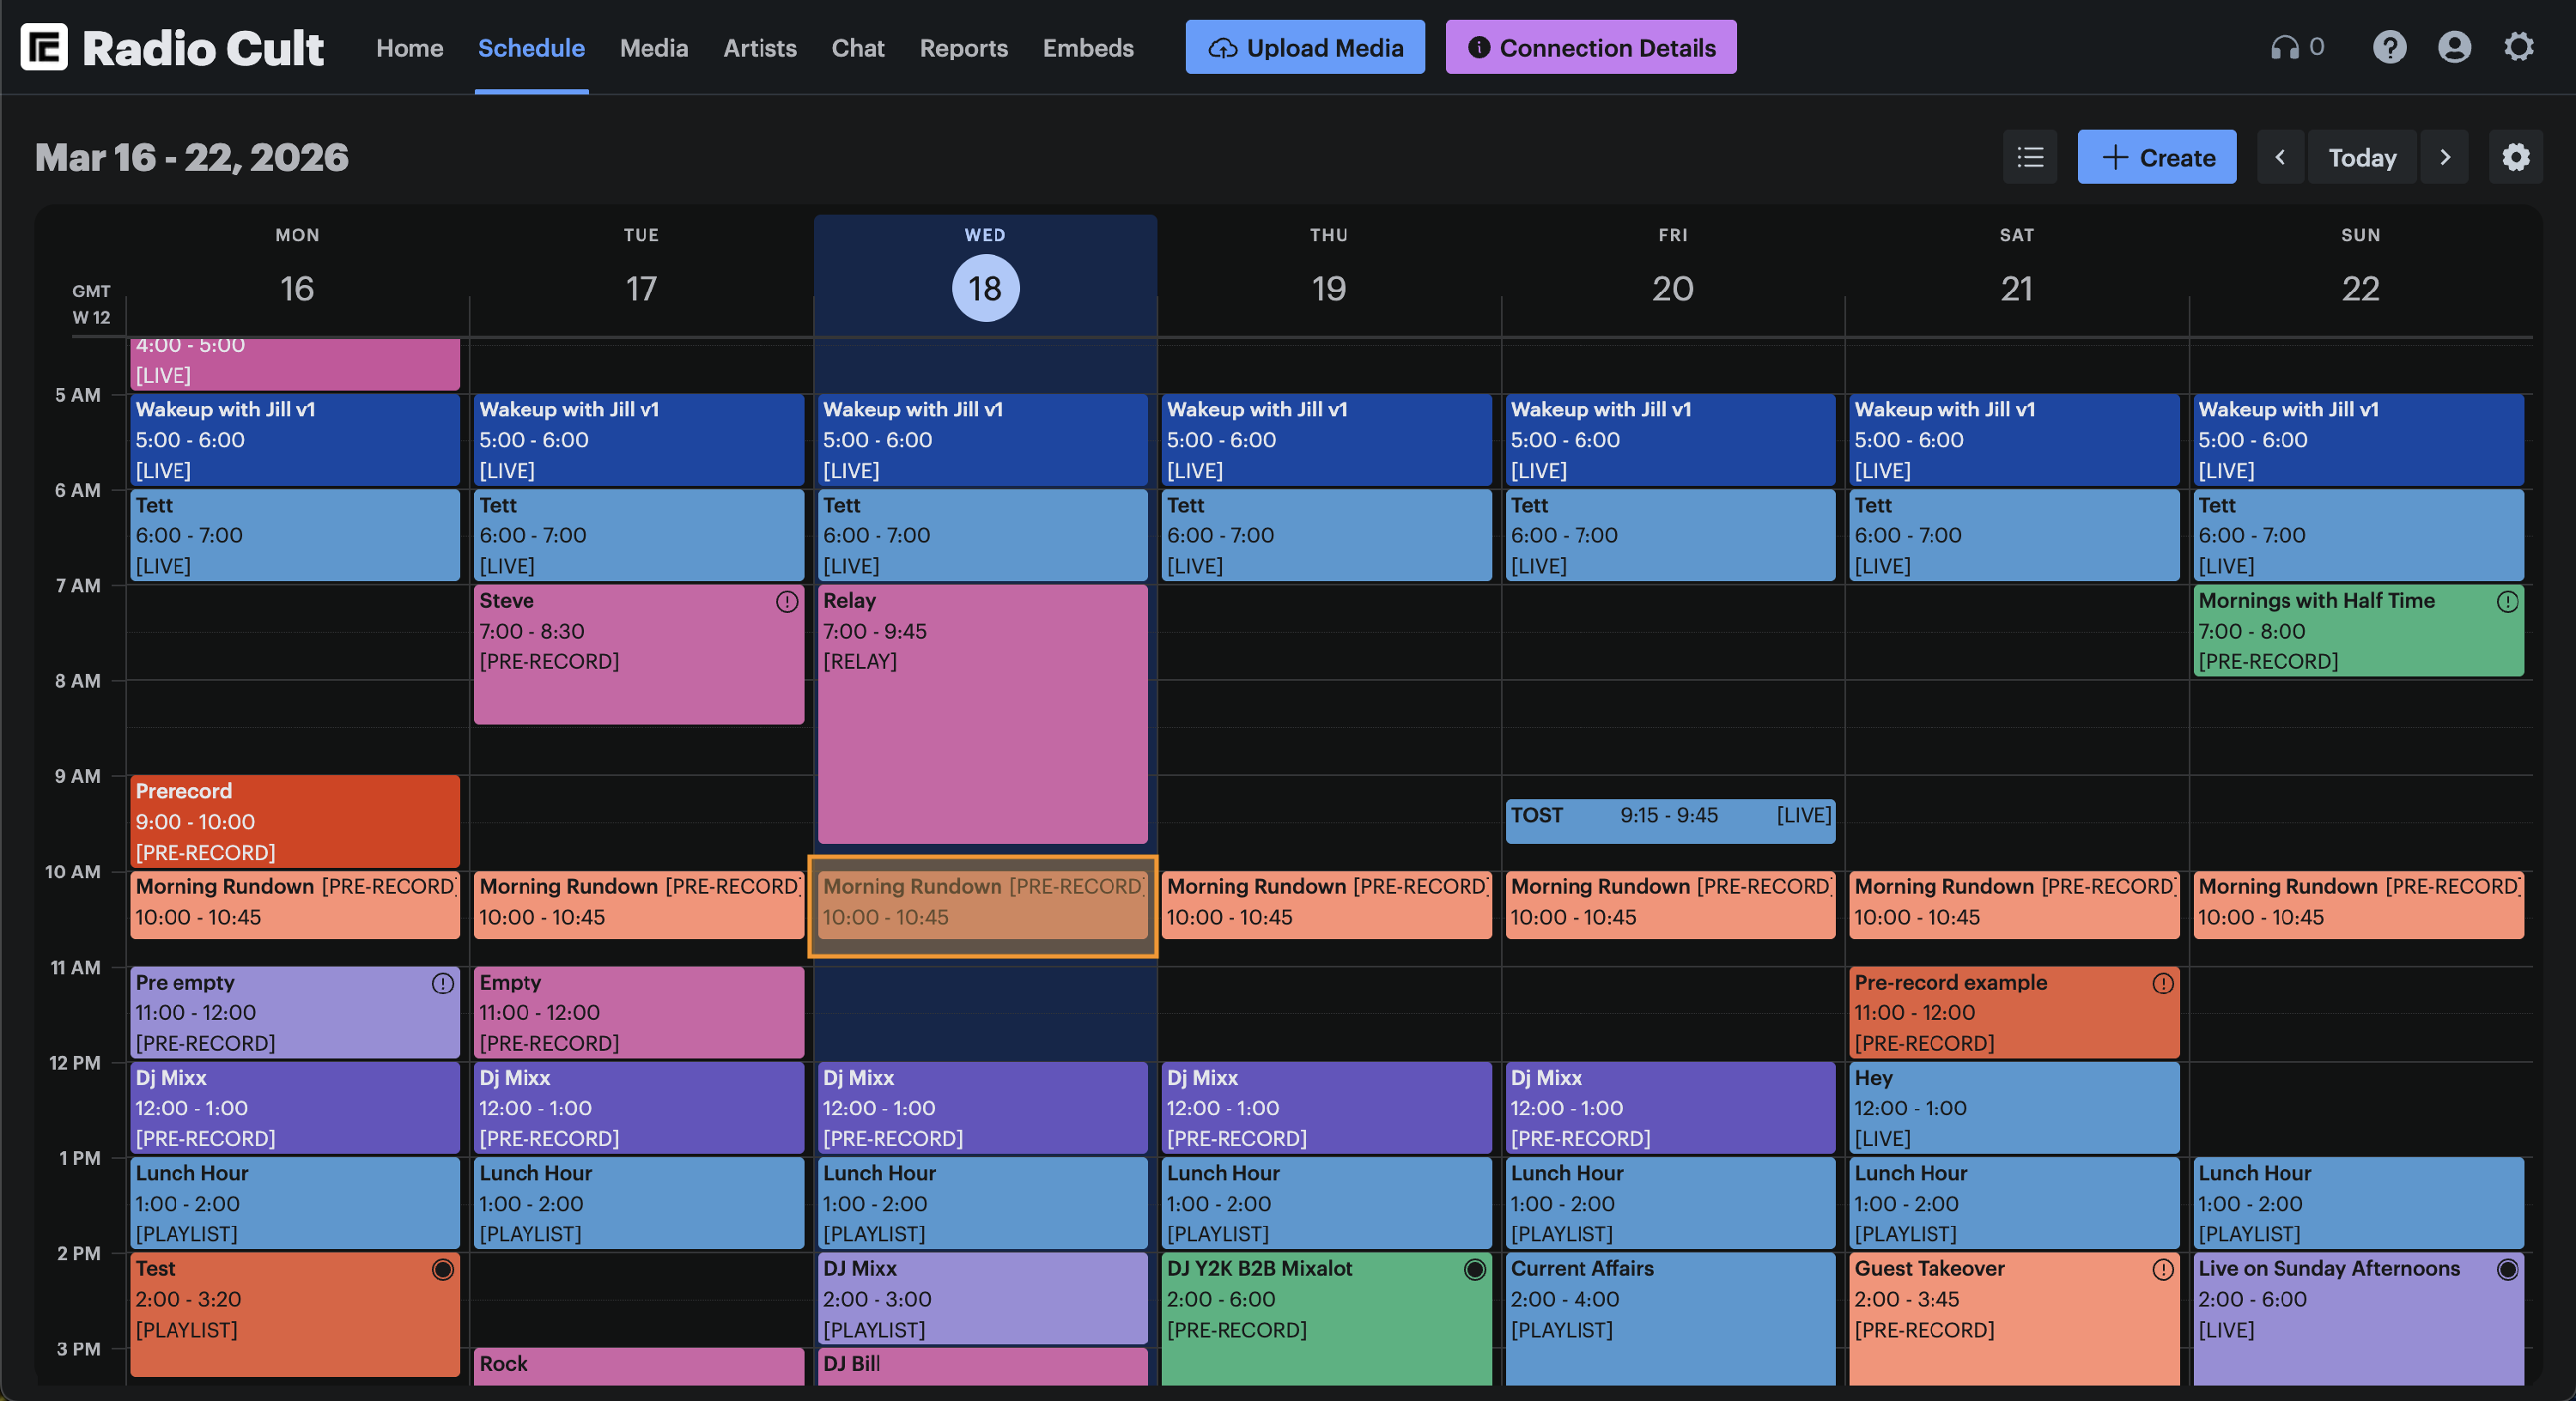The image size is (2576, 1401).
Task: Click record indicator on Test show
Action: click(x=443, y=1269)
